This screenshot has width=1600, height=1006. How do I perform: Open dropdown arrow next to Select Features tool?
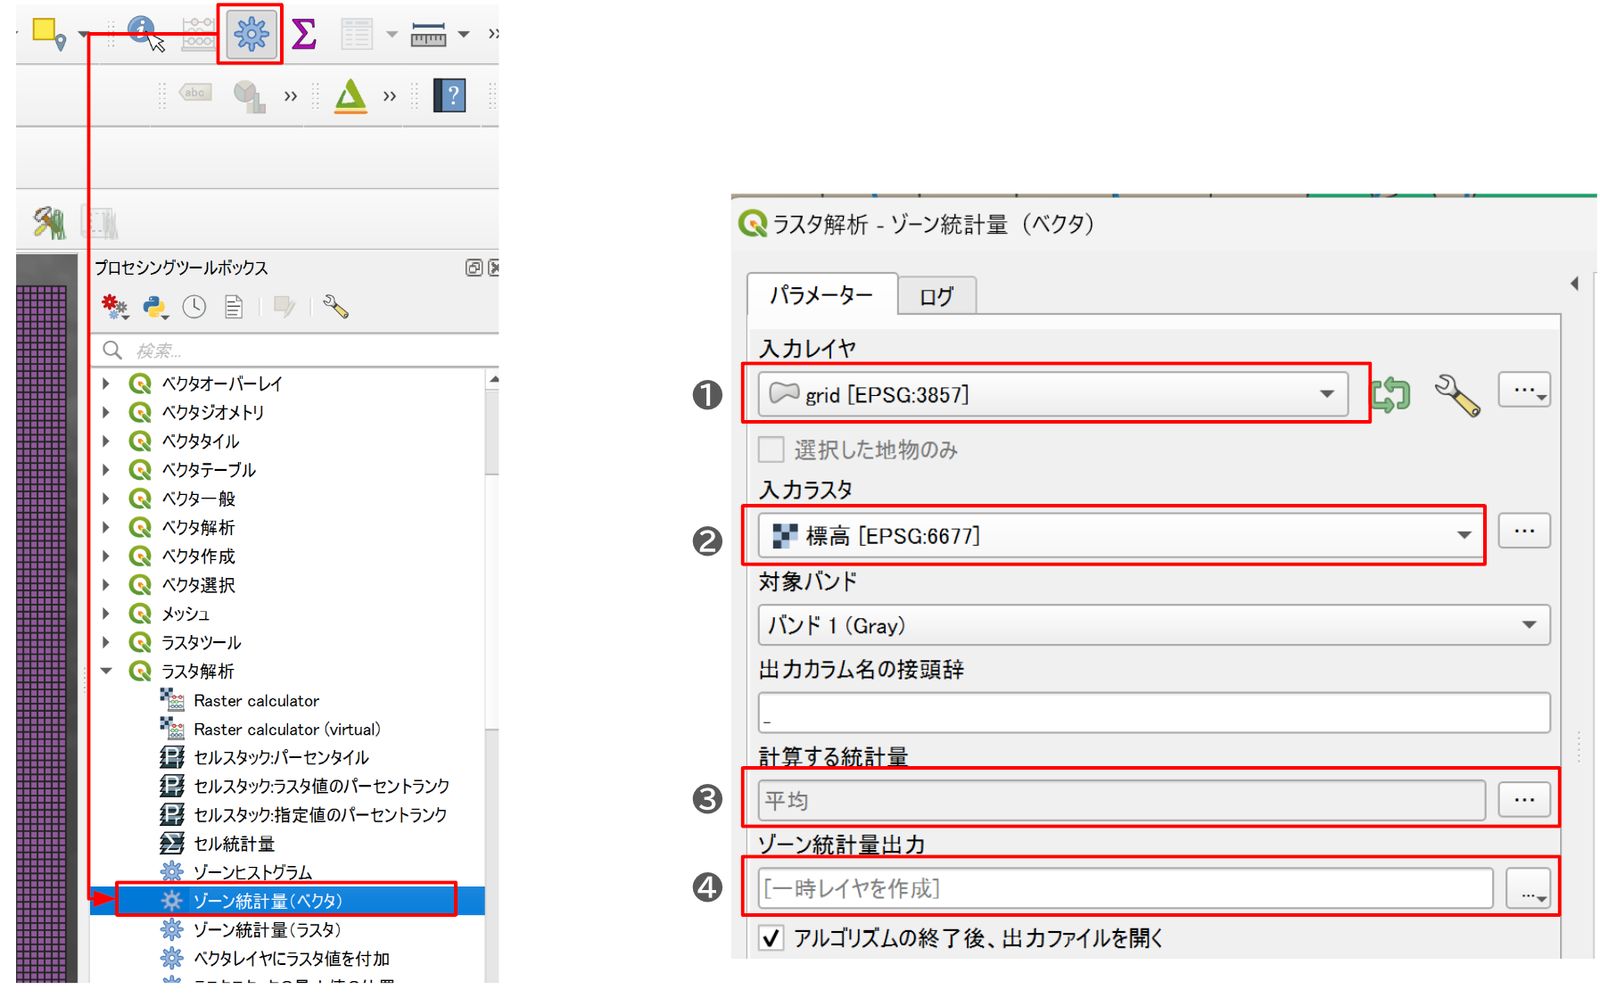tap(82, 35)
